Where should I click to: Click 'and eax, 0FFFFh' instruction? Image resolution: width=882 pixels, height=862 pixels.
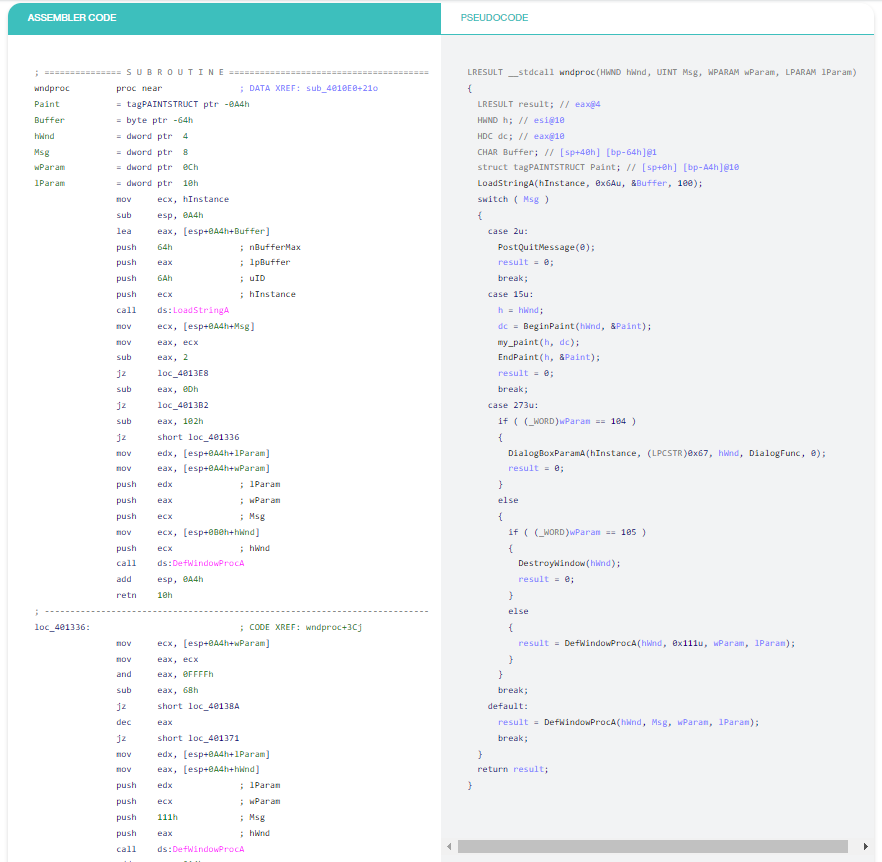click(x=165, y=674)
